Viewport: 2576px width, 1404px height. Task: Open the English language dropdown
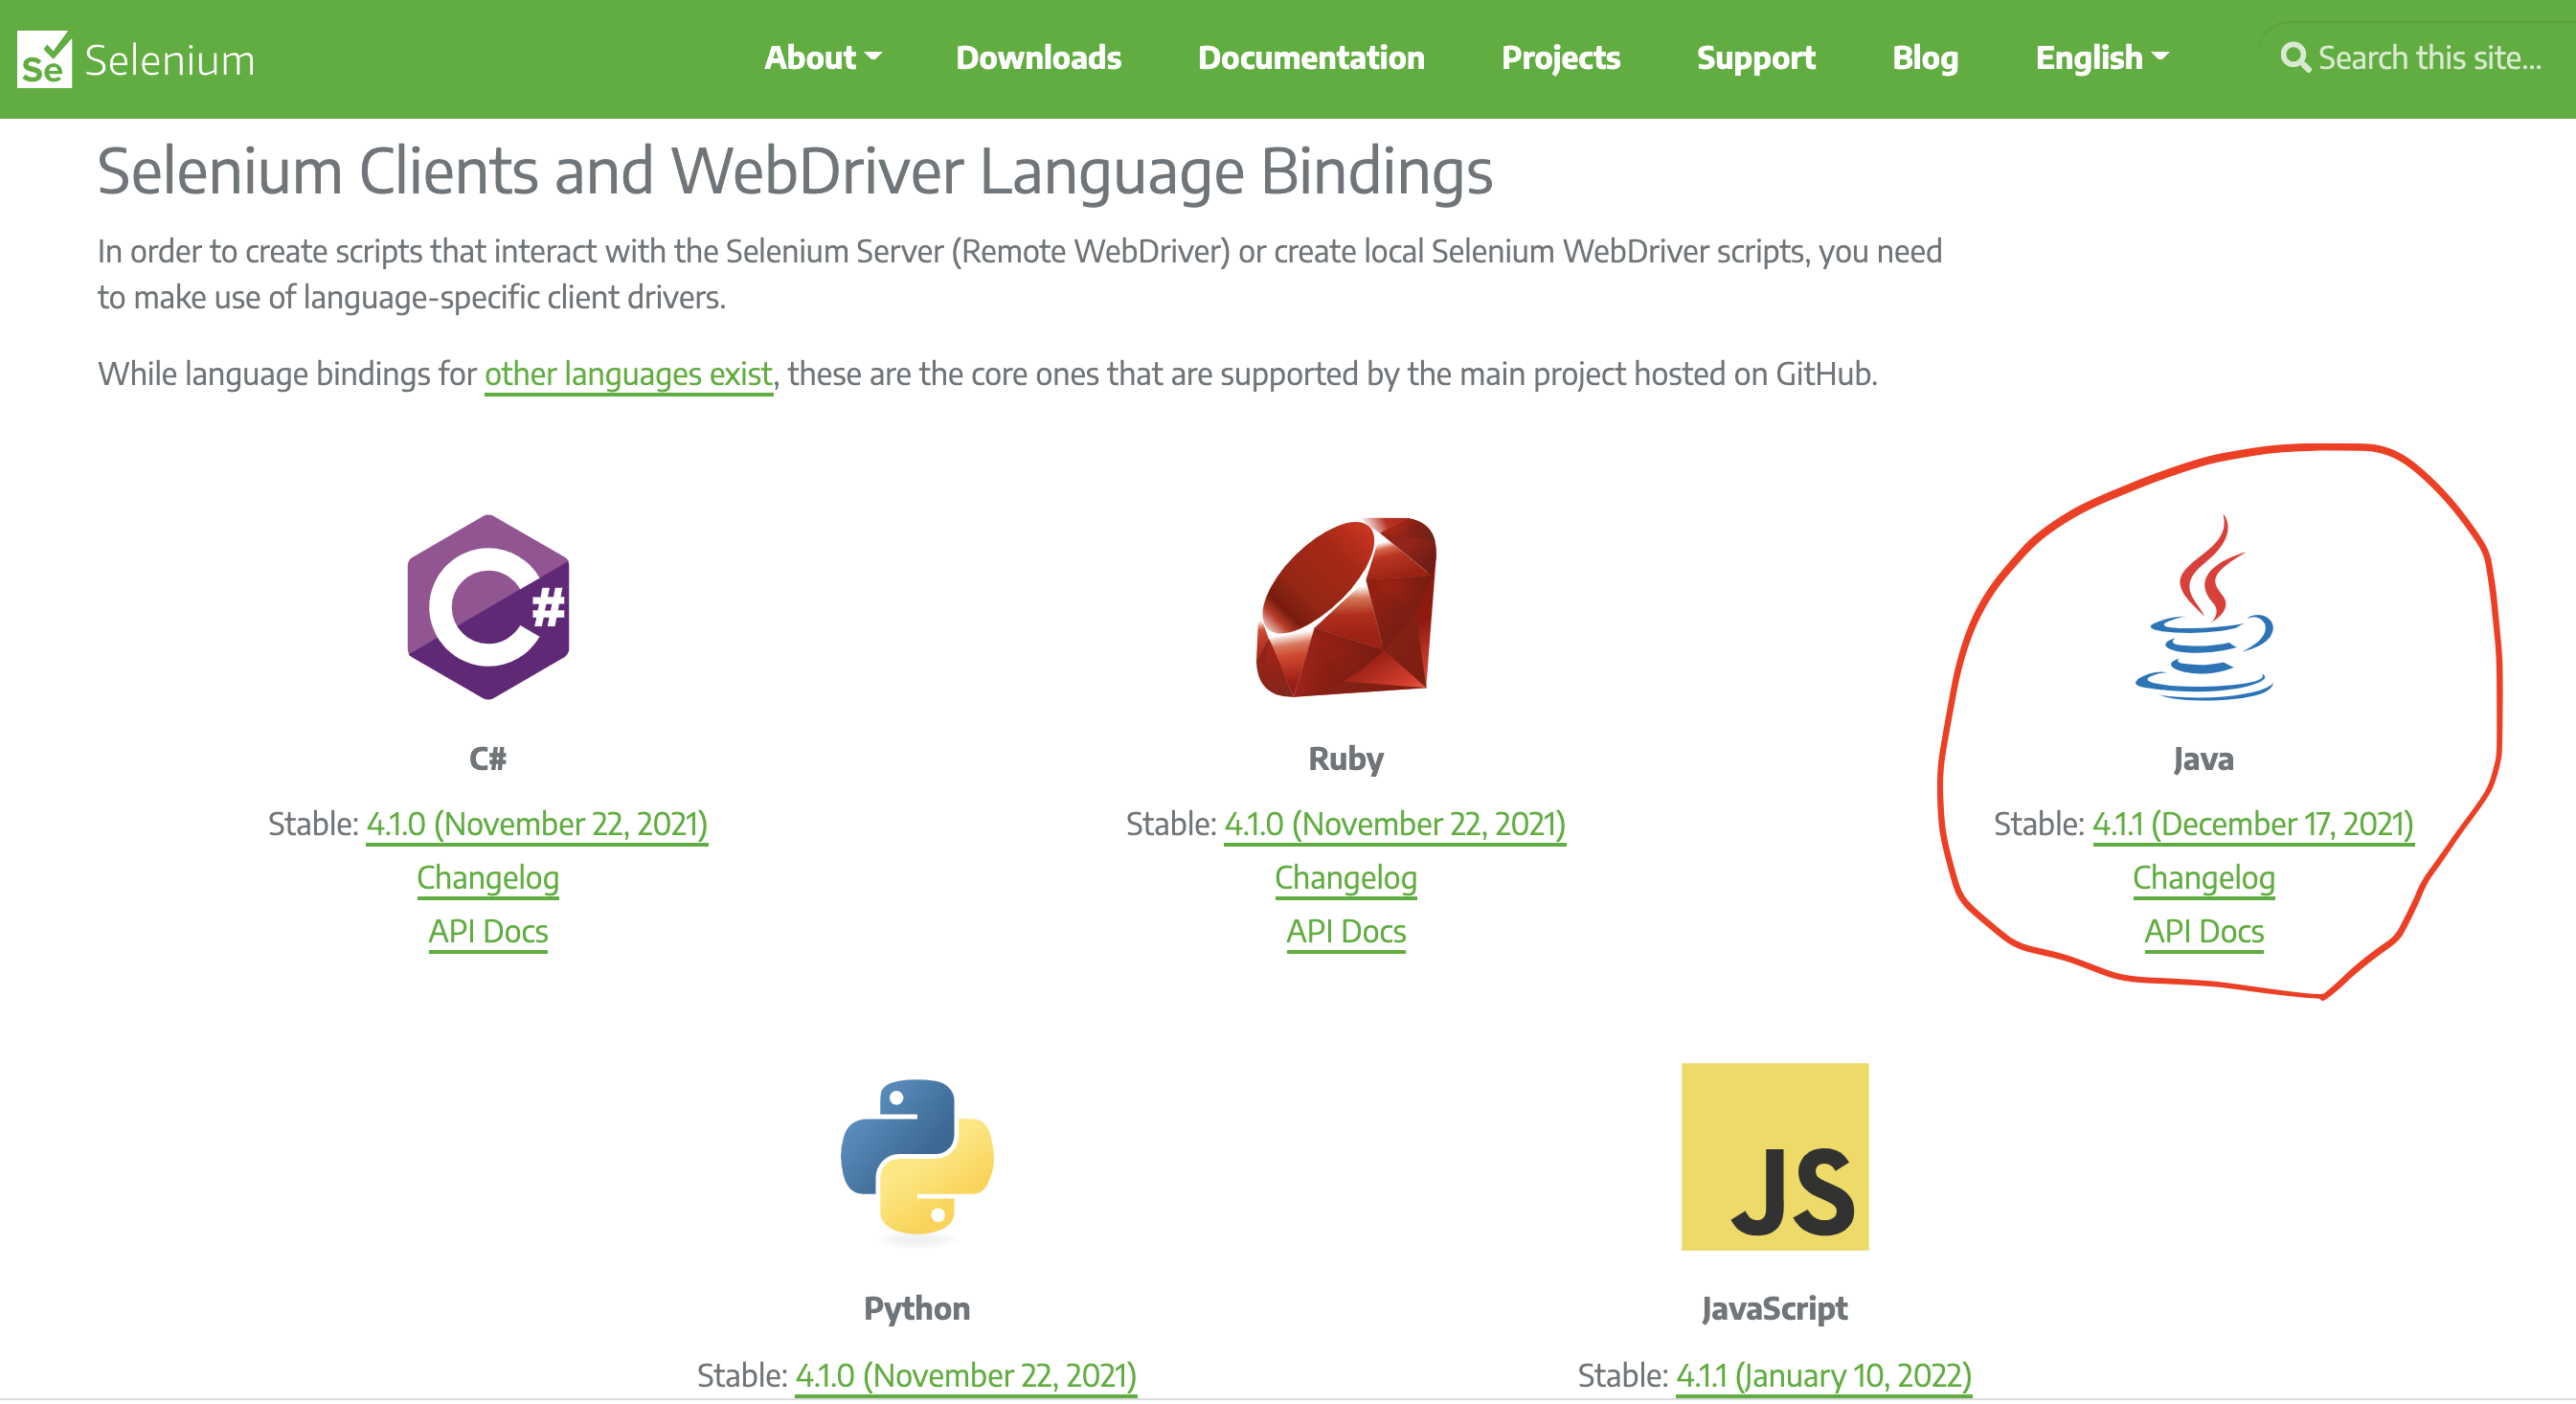click(x=2101, y=58)
